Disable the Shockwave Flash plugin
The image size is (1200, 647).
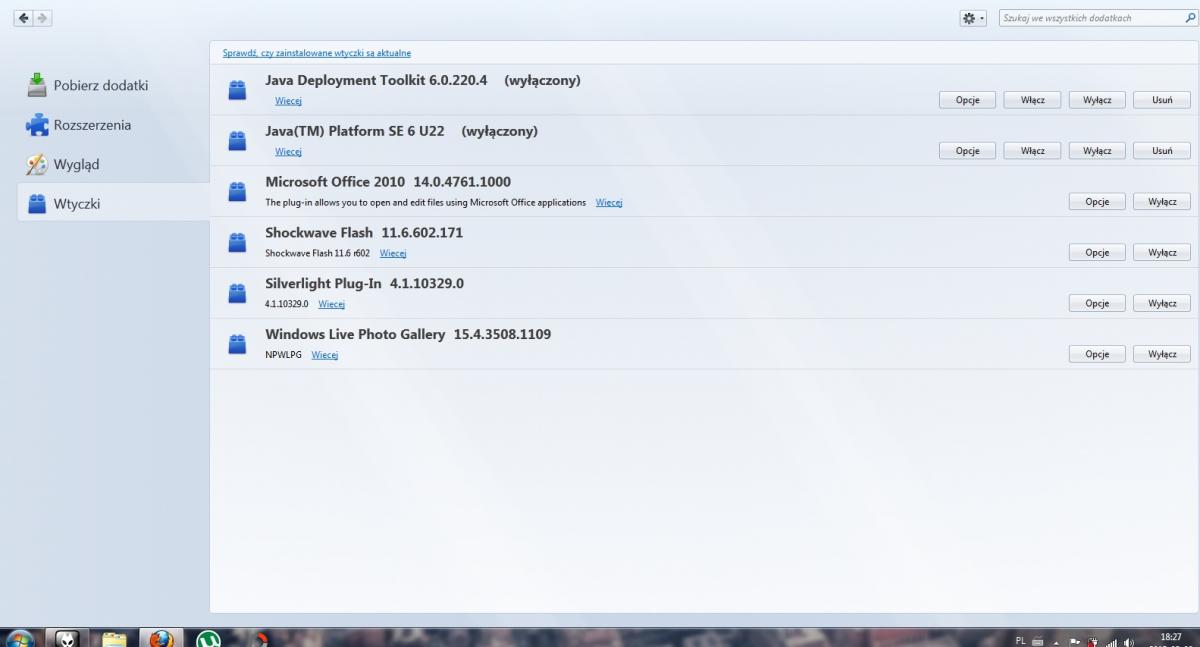tap(1161, 253)
